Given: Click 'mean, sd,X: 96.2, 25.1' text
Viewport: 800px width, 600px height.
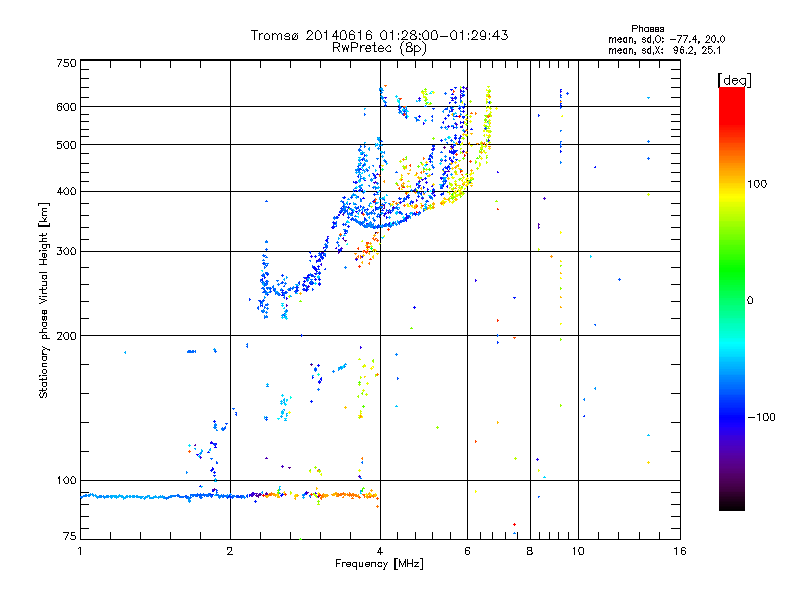Looking at the screenshot, I should [664, 51].
